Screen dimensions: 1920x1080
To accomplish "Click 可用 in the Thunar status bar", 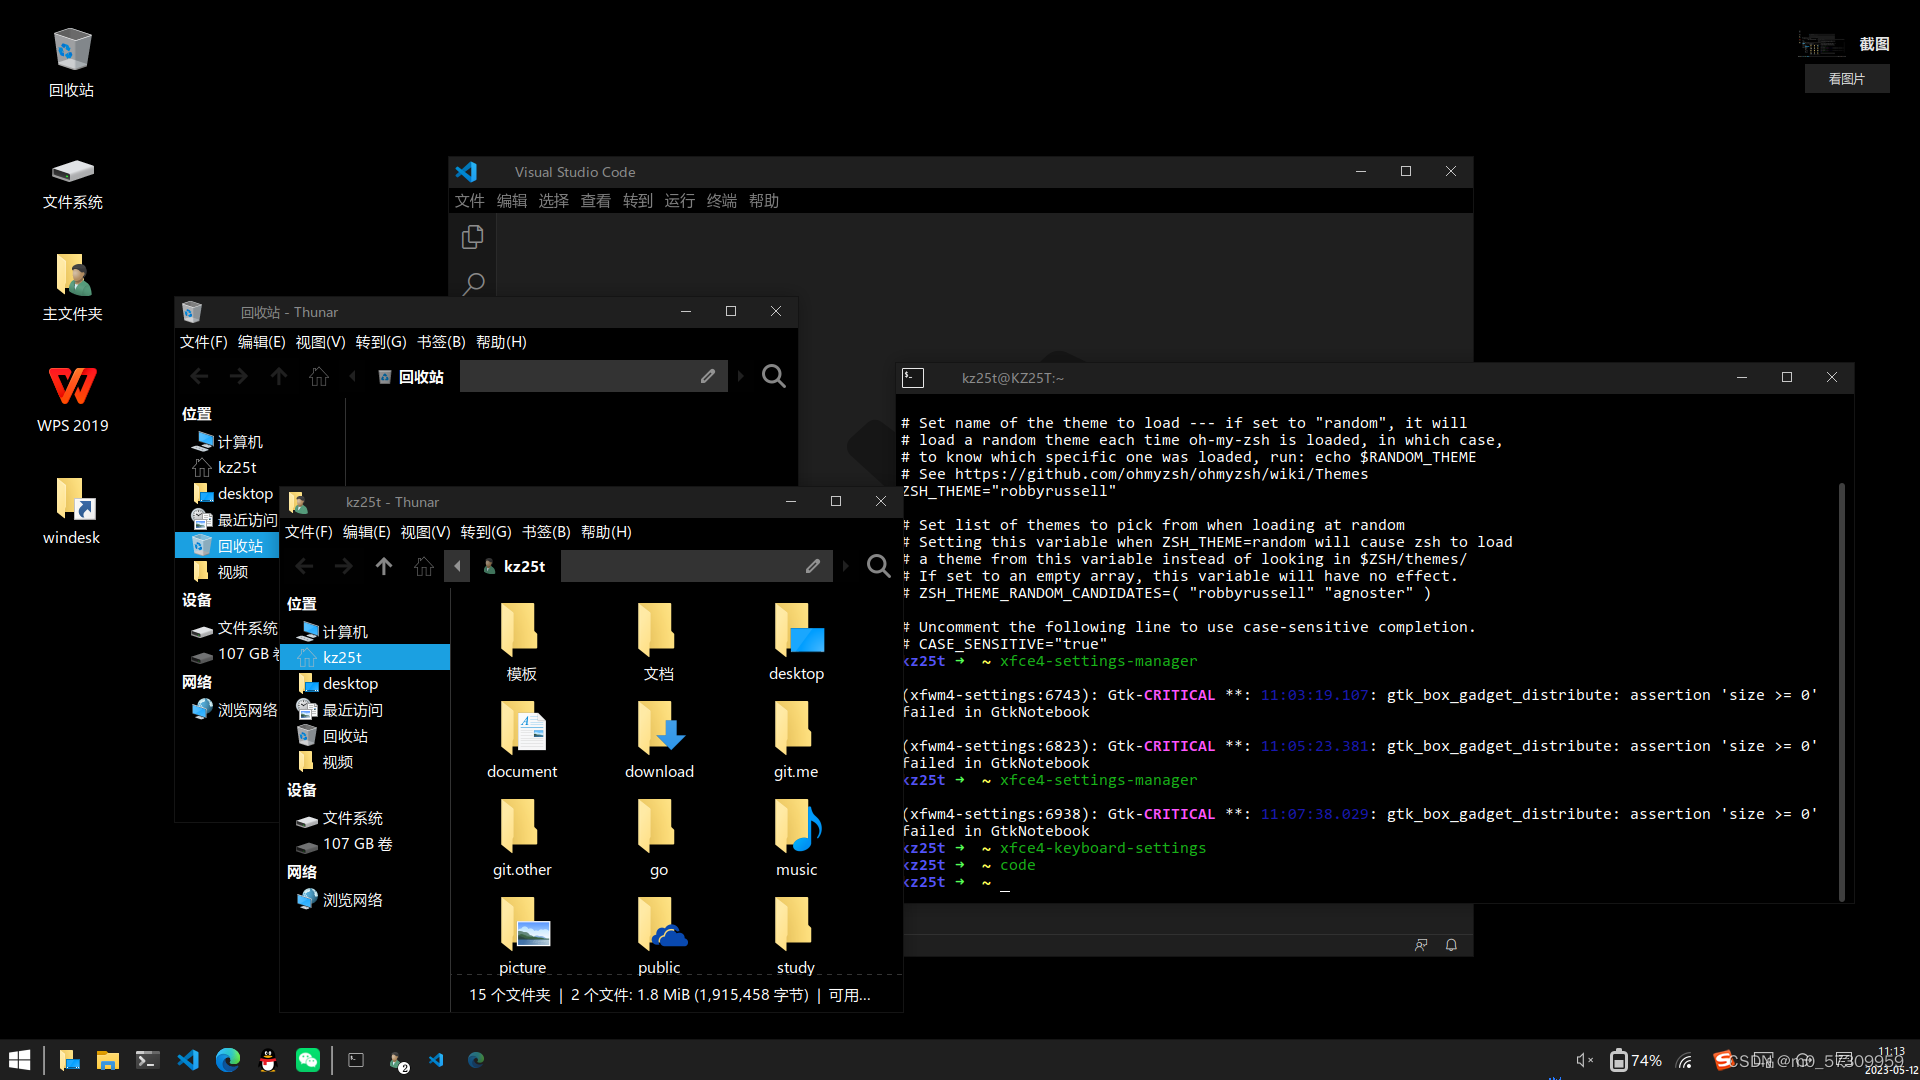I will [845, 994].
